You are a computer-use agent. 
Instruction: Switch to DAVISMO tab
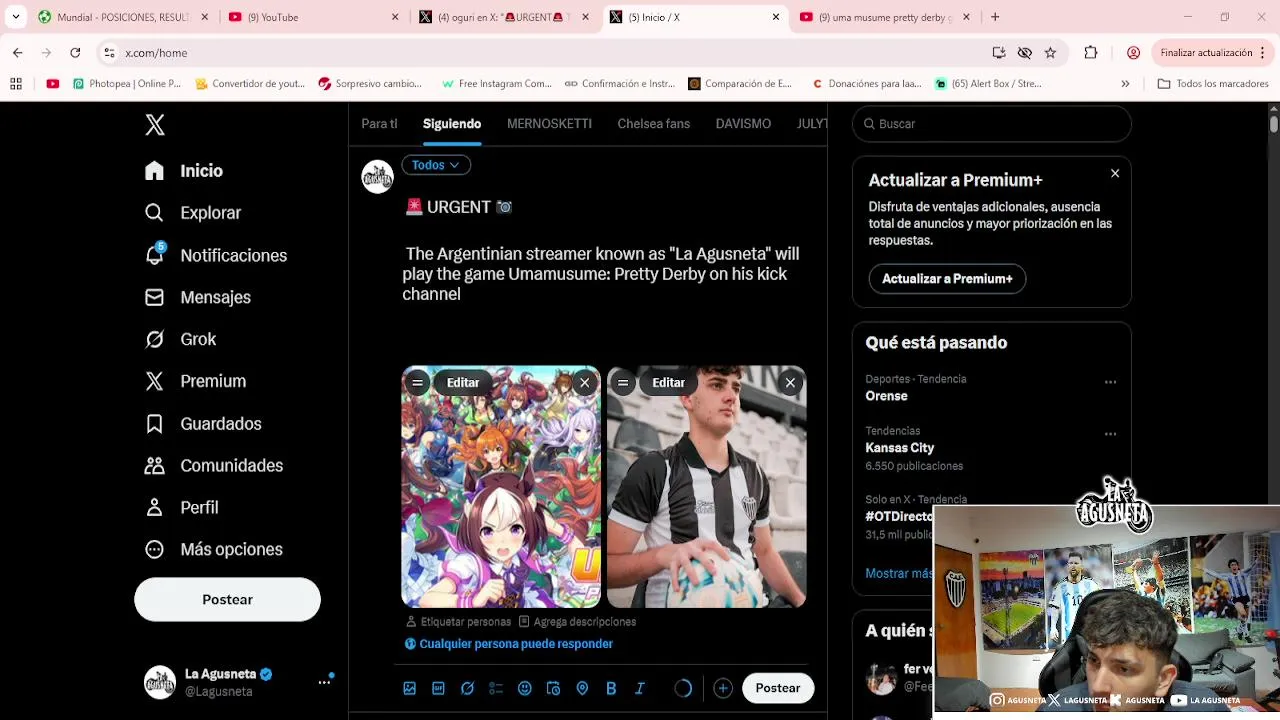point(743,124)
